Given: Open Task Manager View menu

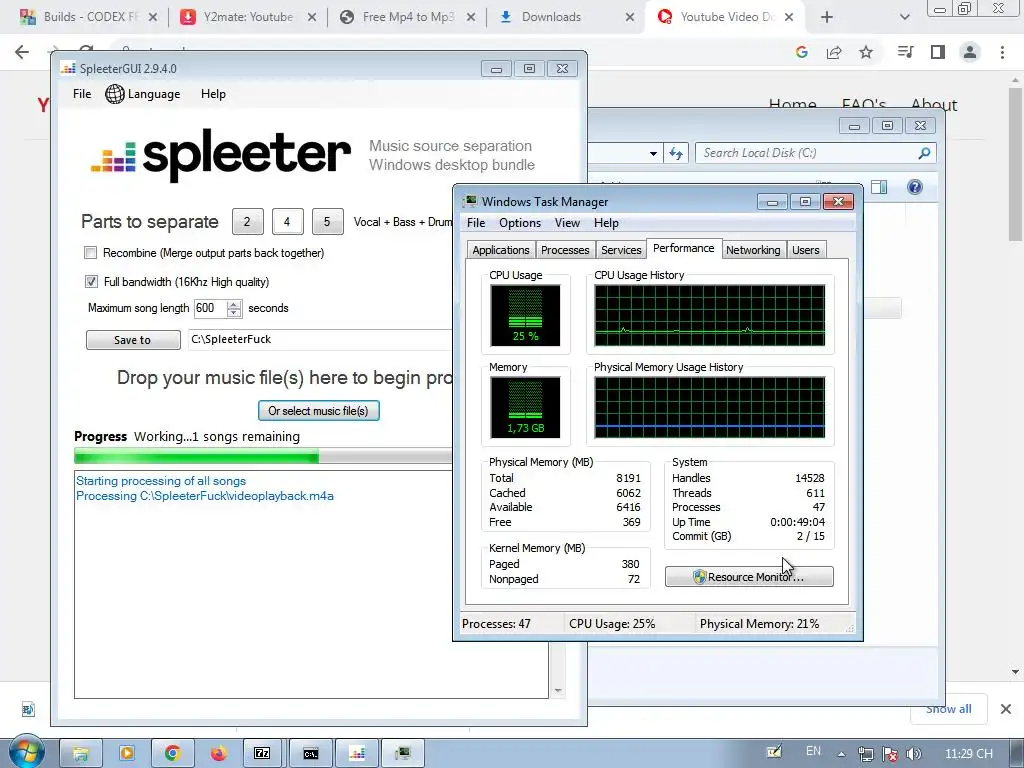Looking at the screenshot, I should [567, 223].
